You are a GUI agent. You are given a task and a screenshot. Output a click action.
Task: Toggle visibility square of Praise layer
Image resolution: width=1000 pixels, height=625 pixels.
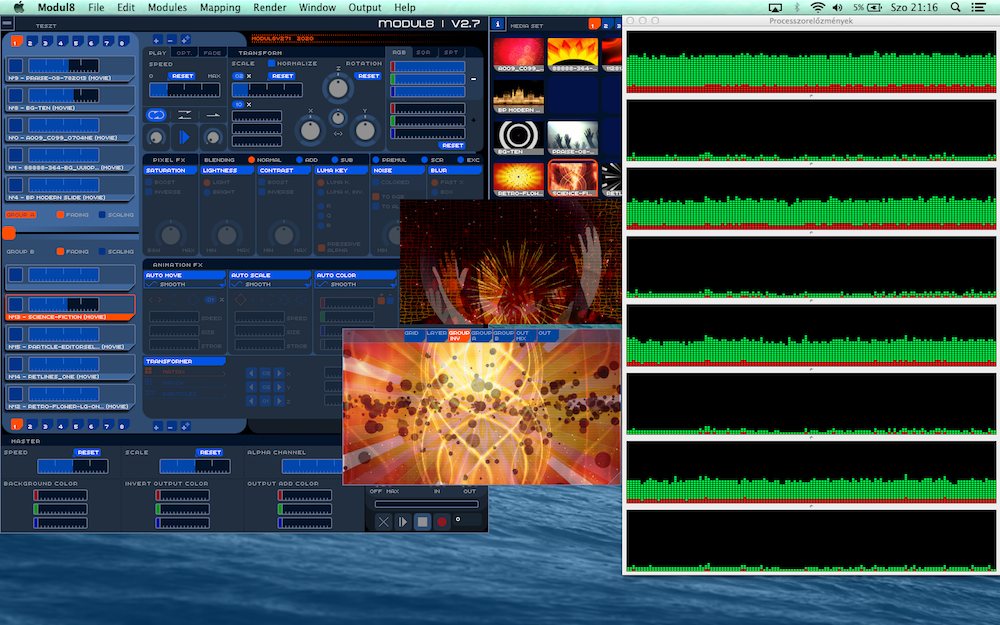pos(15,66)
